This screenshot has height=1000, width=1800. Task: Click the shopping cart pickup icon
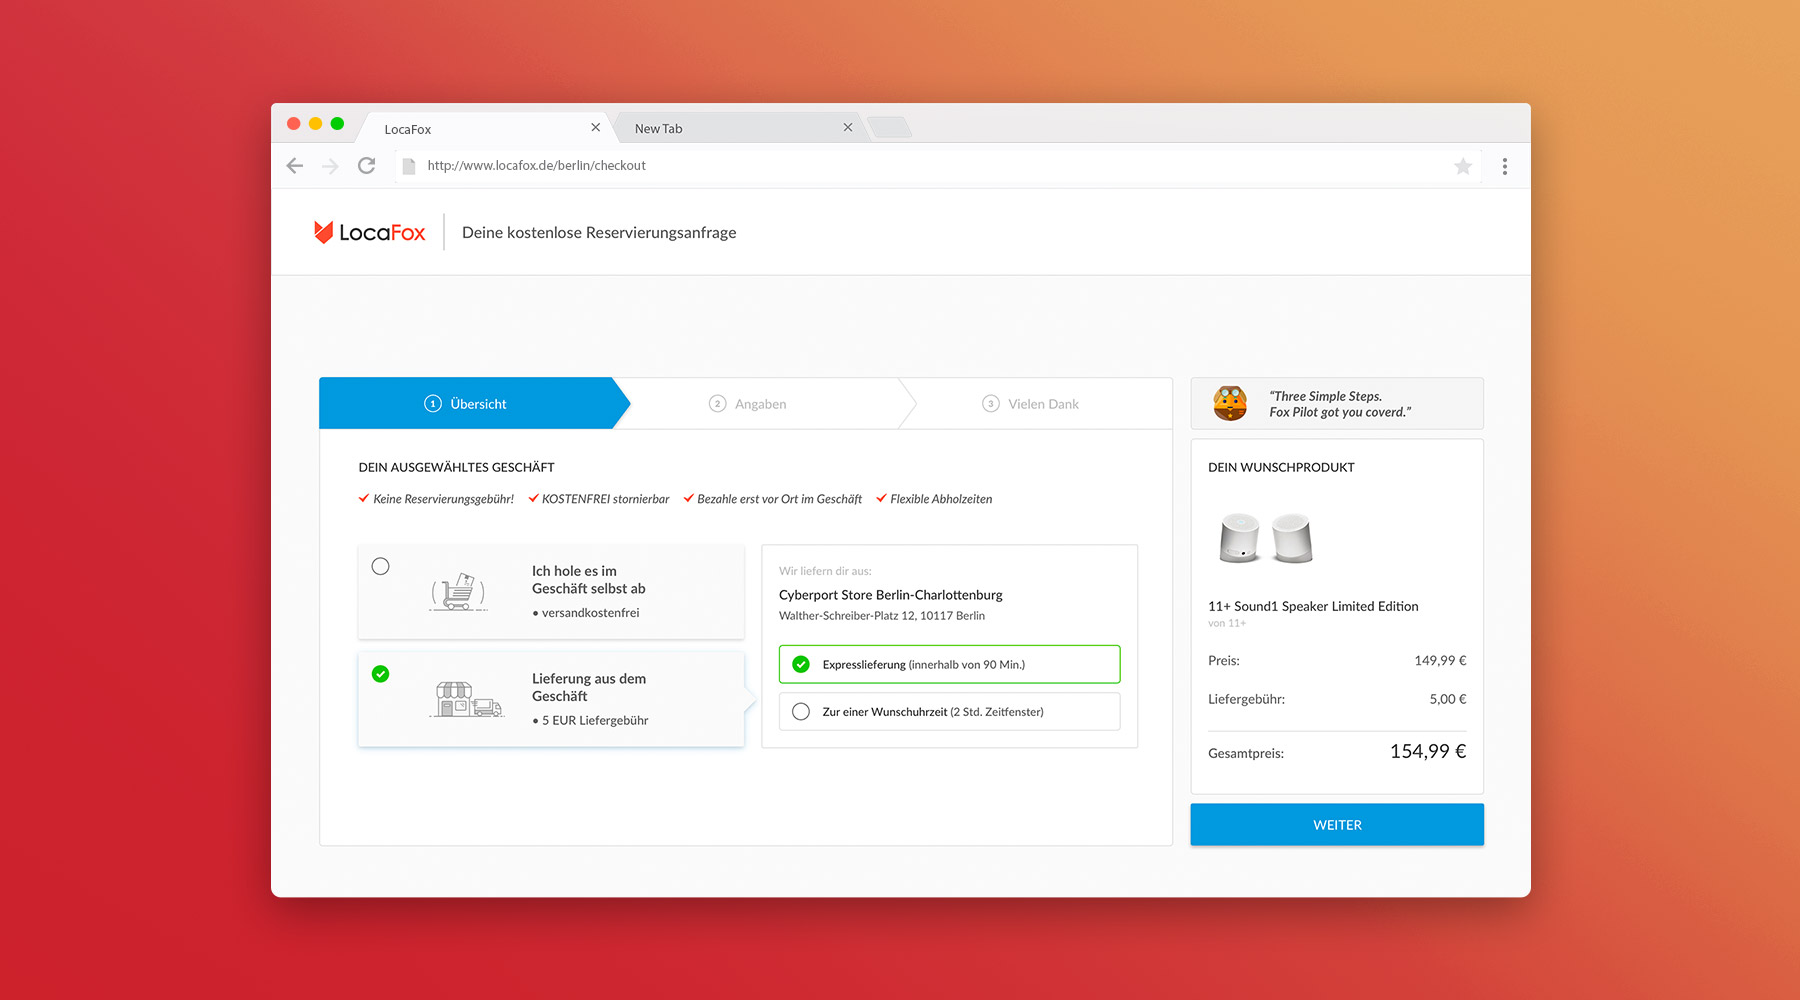458,592
